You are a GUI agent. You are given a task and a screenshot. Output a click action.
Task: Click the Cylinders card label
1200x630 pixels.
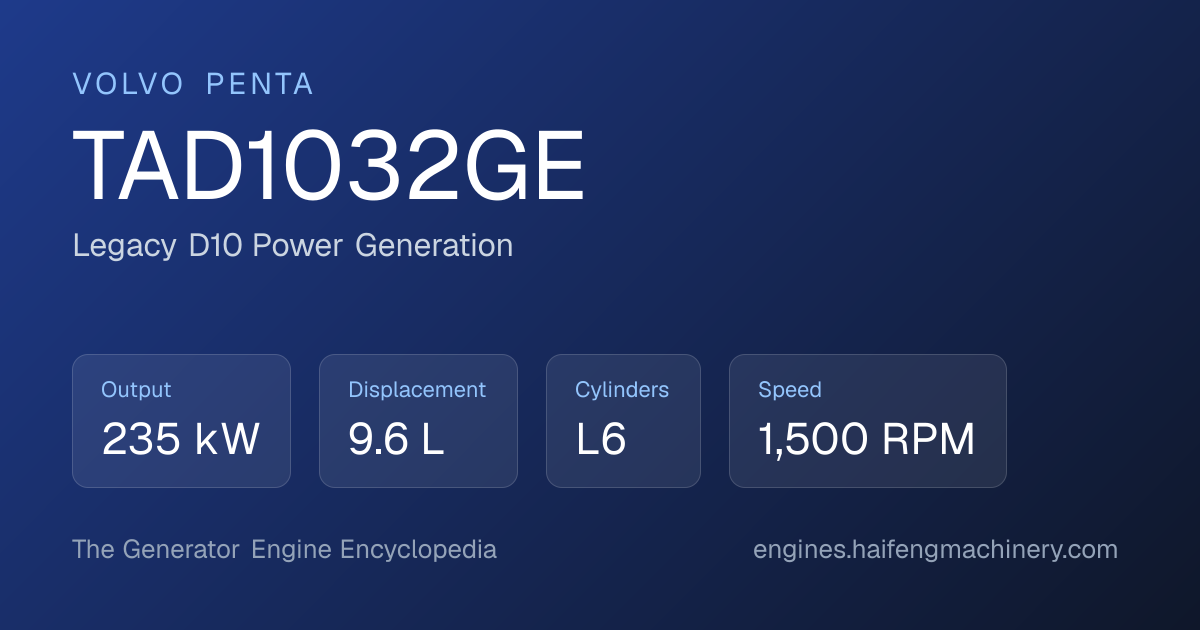622,390
